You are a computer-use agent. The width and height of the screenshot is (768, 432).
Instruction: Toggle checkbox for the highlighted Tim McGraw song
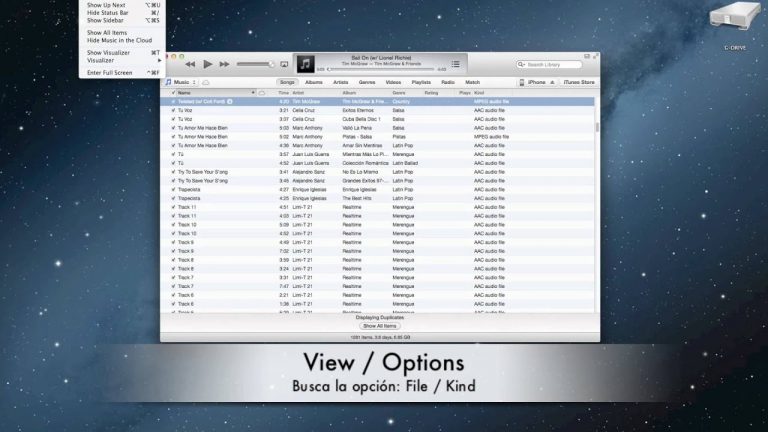point(173,101)
